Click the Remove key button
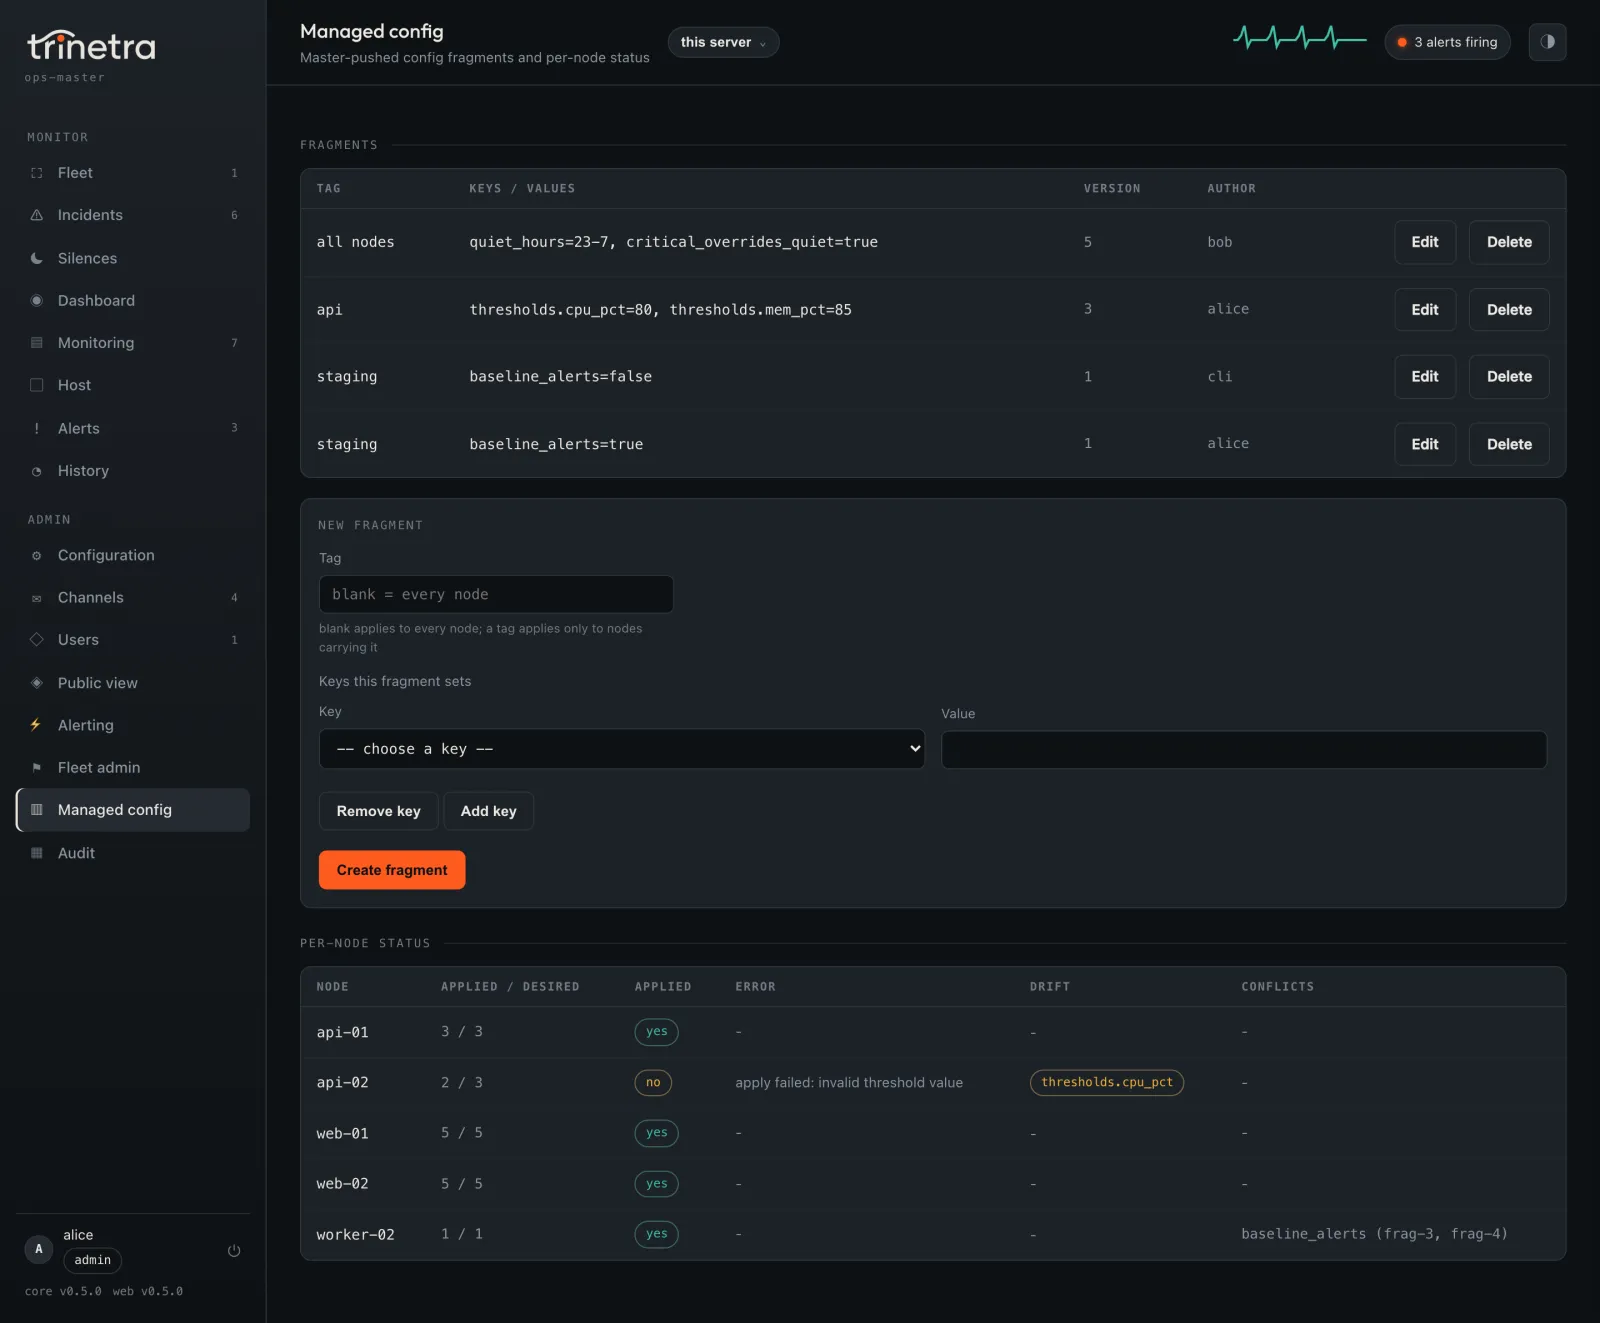Screen dimensions: 1600x1323 click(x=378, y=811)
